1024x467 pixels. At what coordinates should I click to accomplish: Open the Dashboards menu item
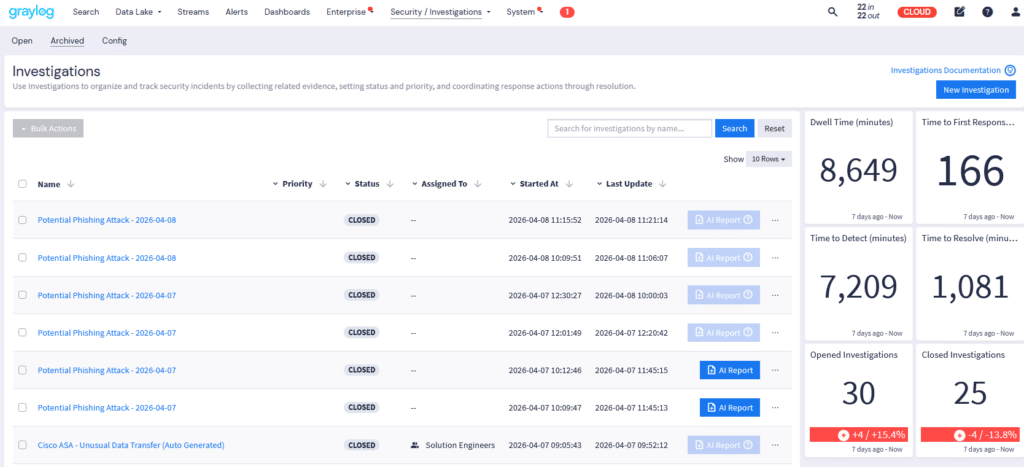(x=287, y=12)
